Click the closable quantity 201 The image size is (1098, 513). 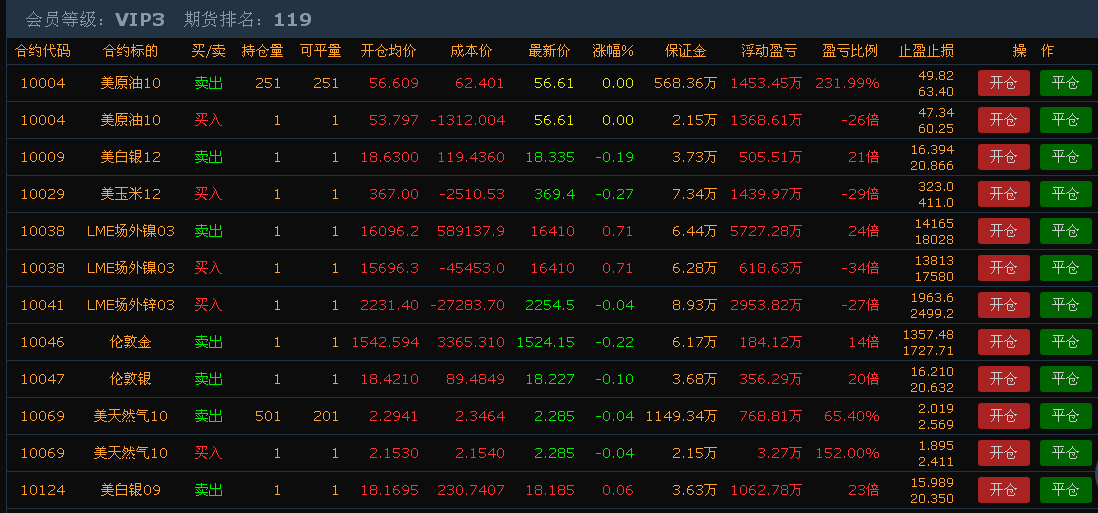(x=326, y=416)
